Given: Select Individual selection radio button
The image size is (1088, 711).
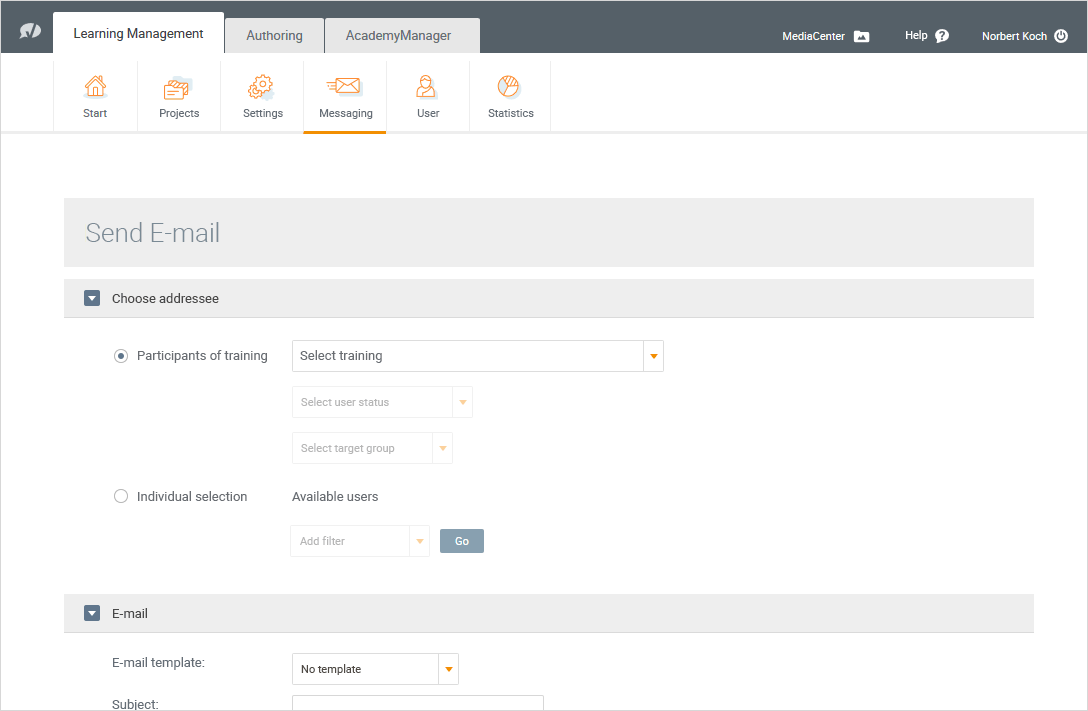Looking at the screenshot, I should point(121,497).
